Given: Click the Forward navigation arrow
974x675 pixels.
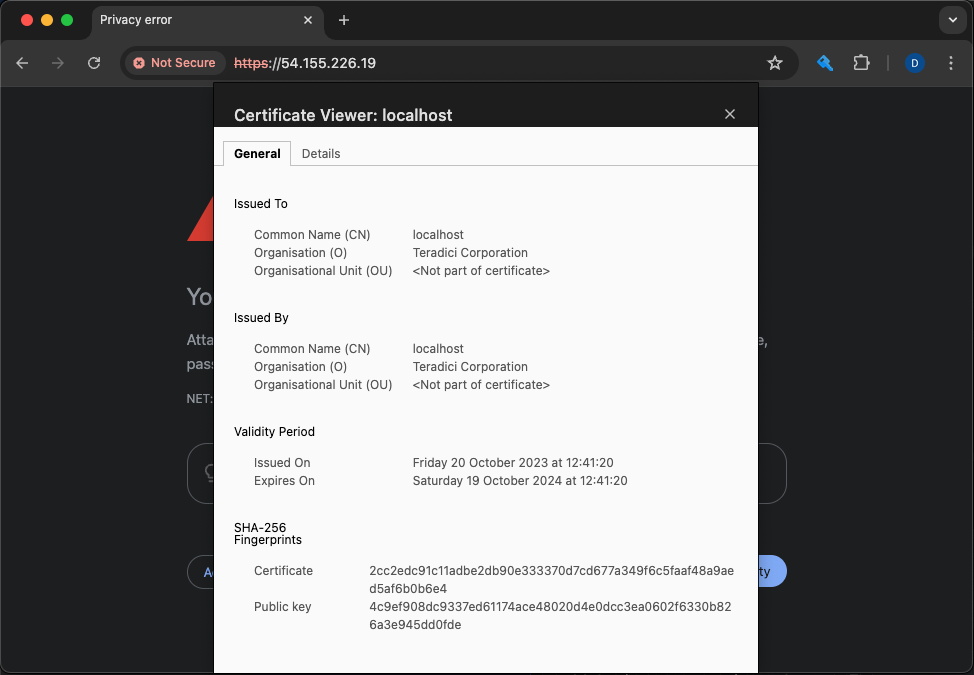Looking at the screenshot, I should (x=58, y=63).
